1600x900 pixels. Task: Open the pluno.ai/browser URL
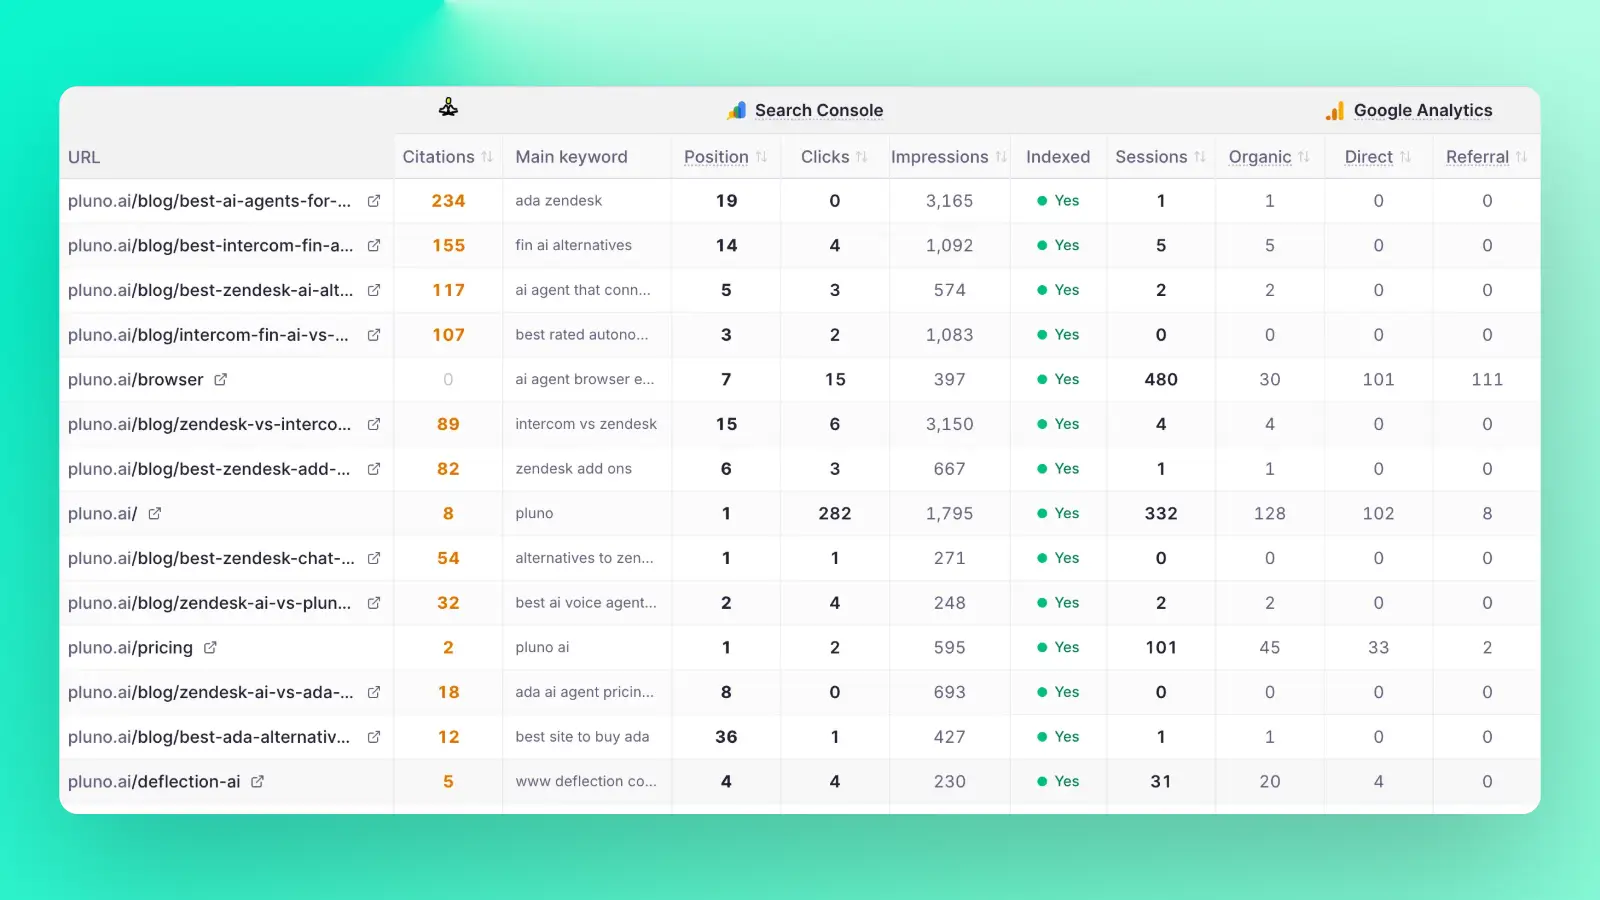pyautogui.click(x=136, y=379)
